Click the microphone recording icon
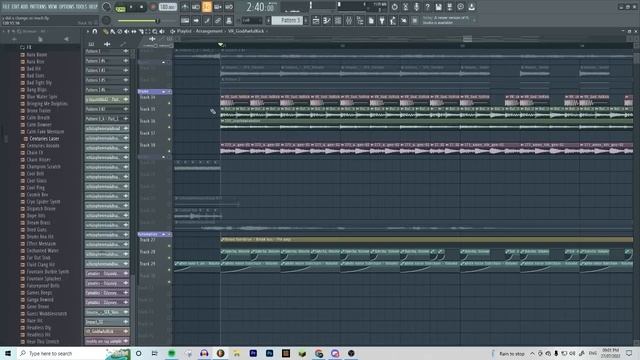This screenshot has width=640, height=360. 416,7
